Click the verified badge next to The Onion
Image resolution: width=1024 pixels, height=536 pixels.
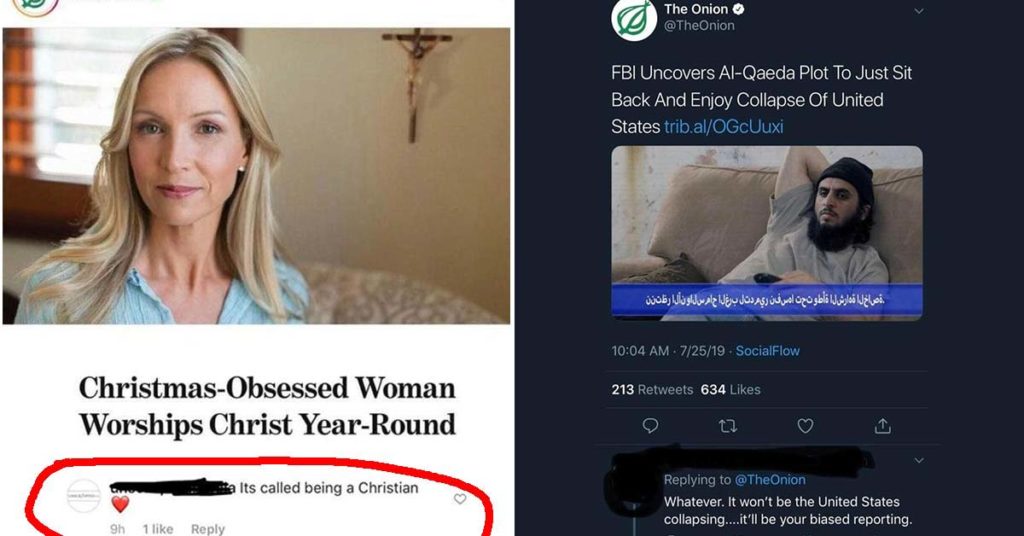point(739,9)
